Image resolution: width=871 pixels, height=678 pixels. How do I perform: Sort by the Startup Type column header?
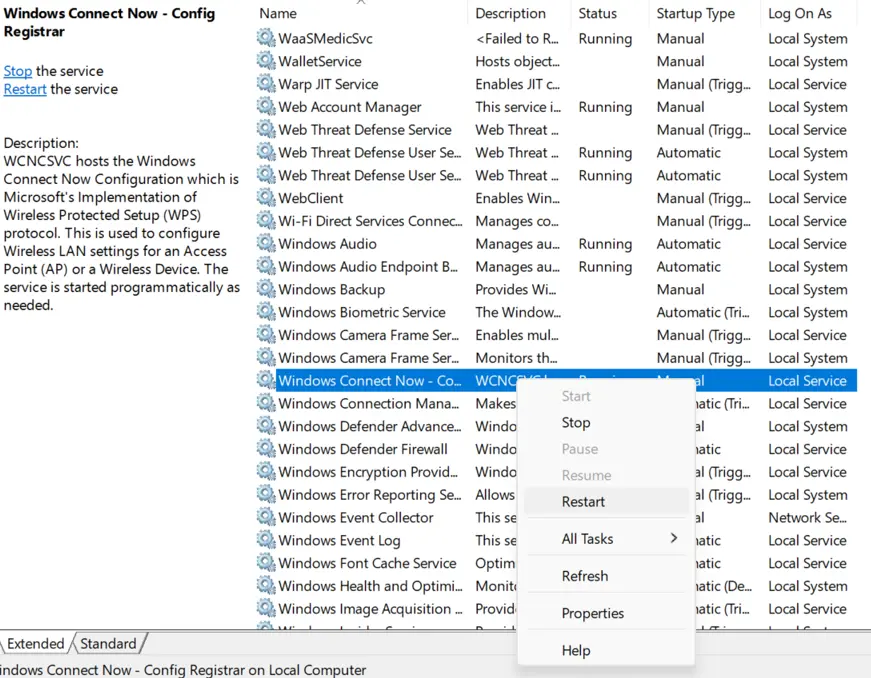click(x=695, y=13)
